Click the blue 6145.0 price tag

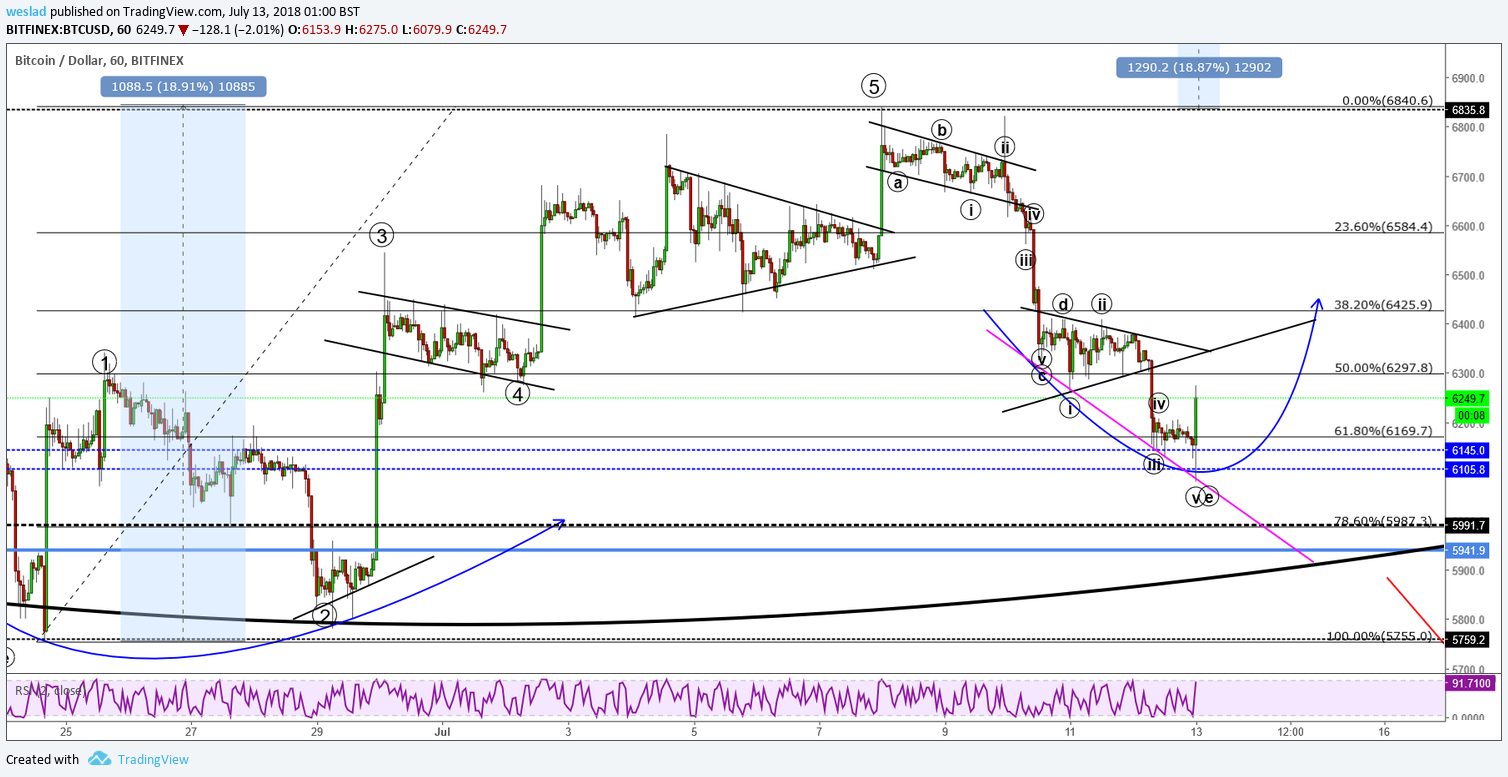click(1469, 451)
